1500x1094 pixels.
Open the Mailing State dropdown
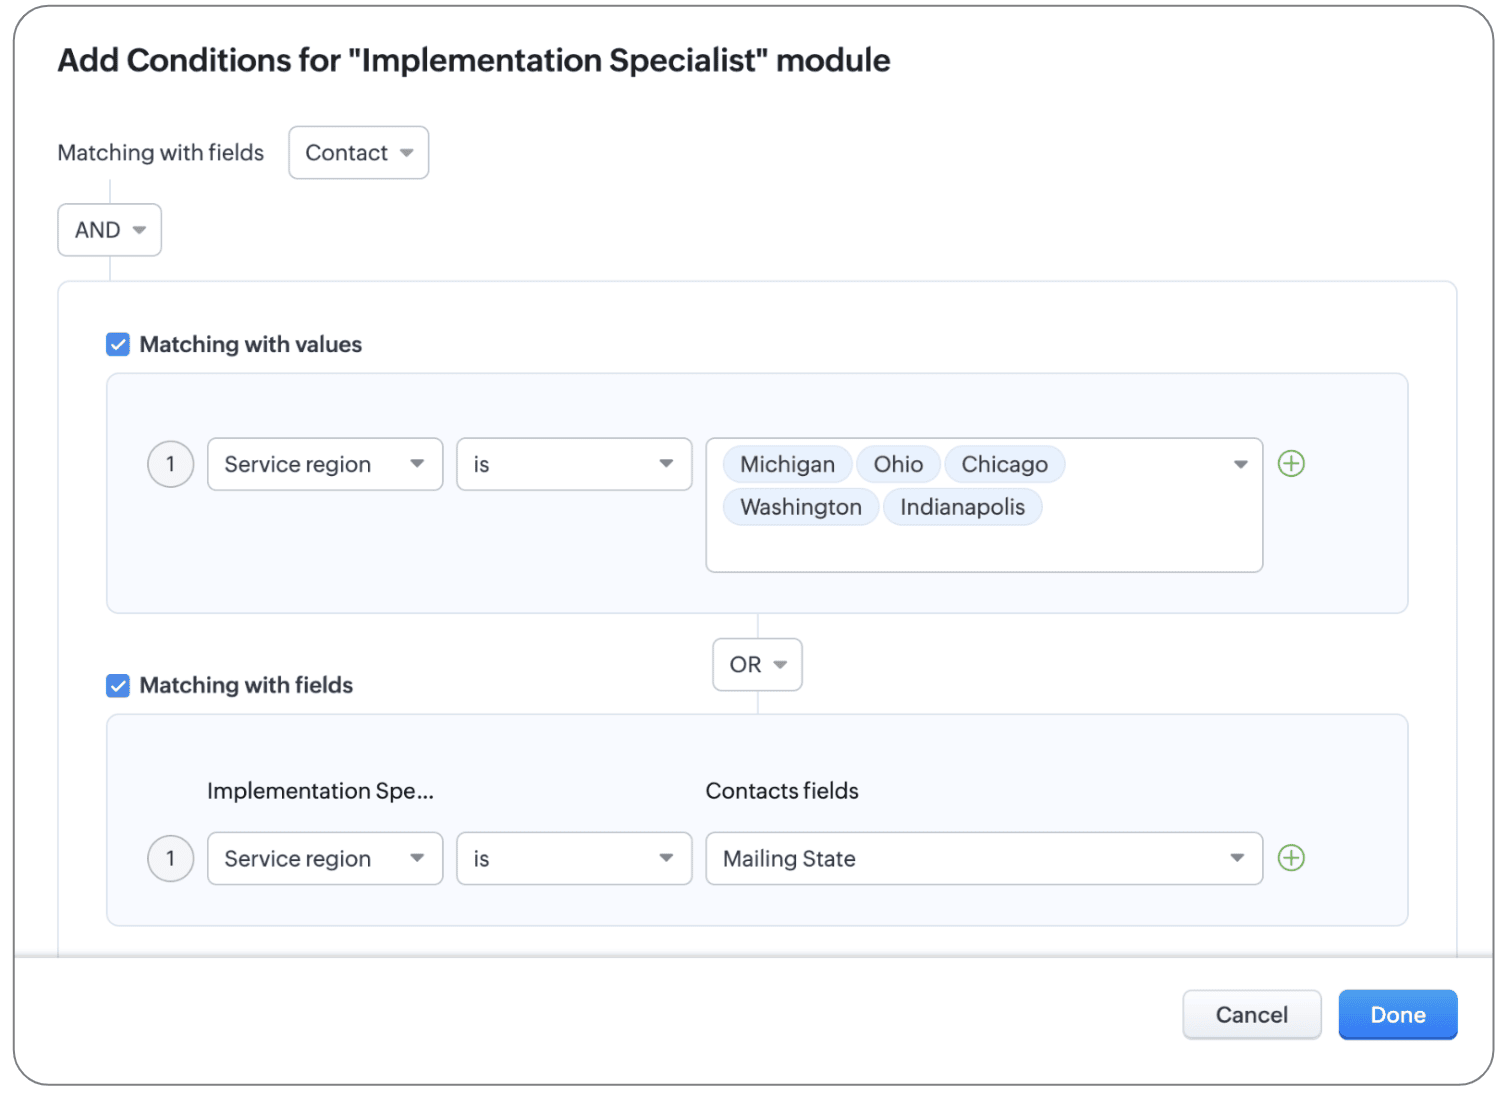click(x=983, y=859)
